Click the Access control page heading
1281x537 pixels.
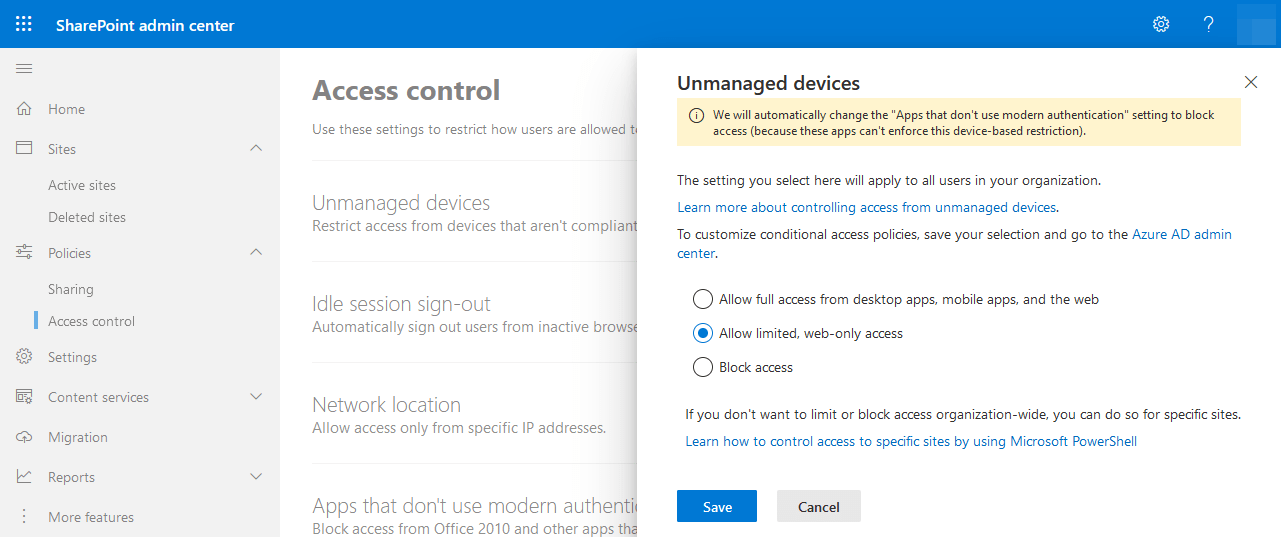point(406,90)
